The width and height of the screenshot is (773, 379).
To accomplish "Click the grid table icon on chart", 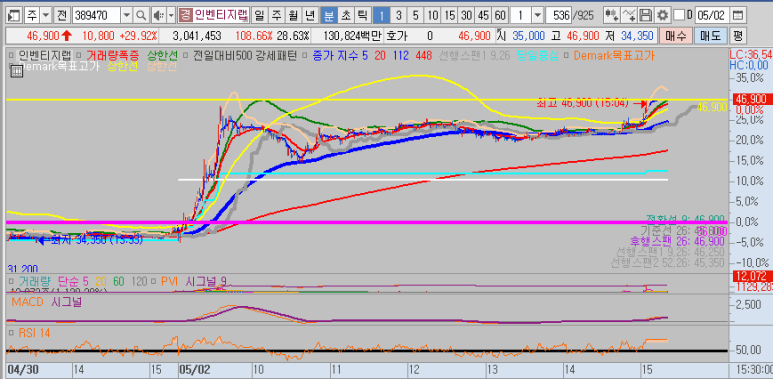I will tap(16, 71).
